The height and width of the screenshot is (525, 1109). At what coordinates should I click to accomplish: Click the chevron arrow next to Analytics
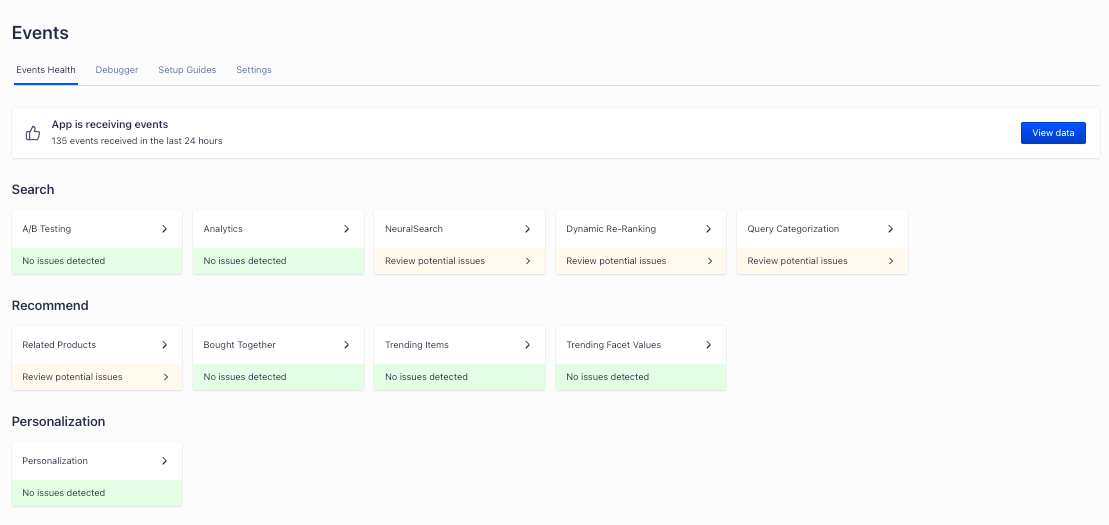346,229
